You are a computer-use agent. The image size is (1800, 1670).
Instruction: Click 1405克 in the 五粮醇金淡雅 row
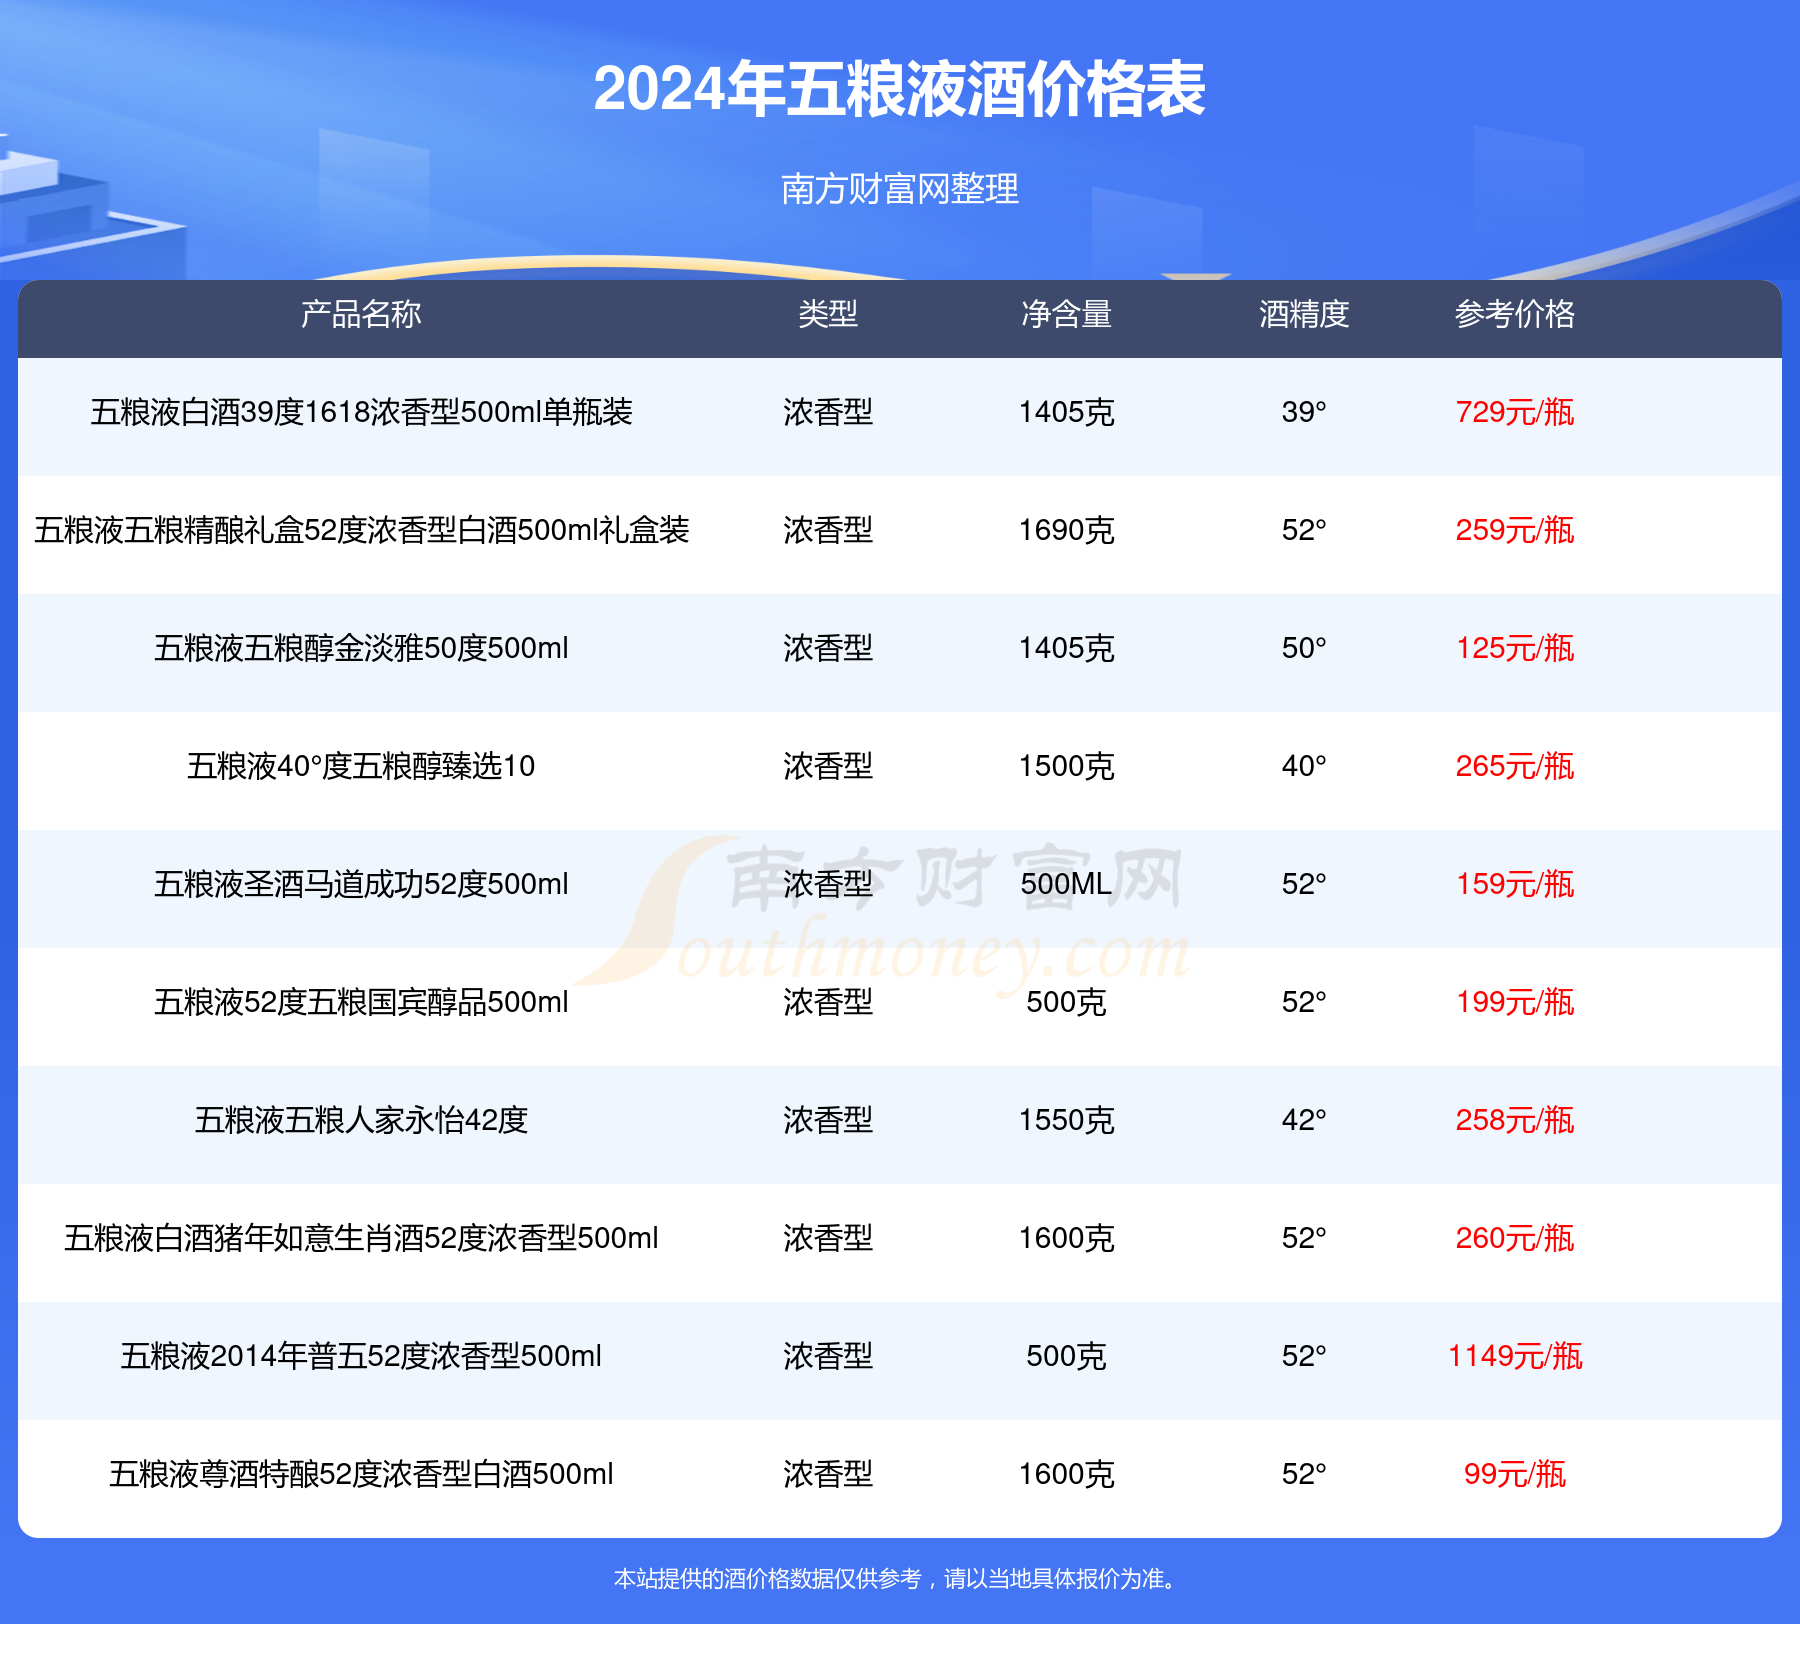[x=1066, y=648]
